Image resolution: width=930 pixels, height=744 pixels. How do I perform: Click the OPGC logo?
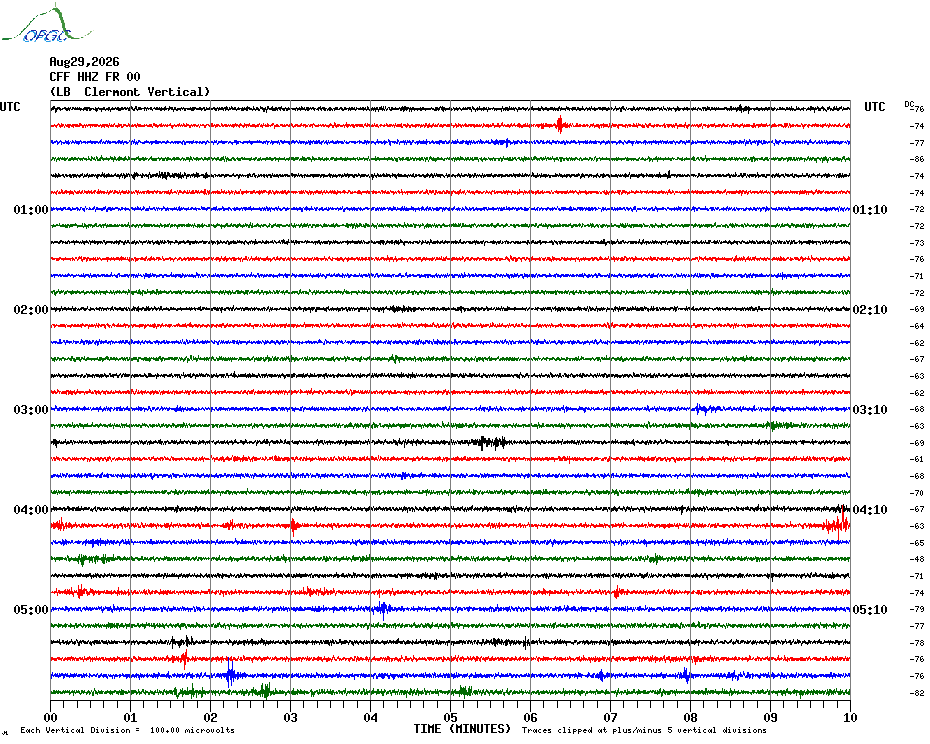pos(47,24)
